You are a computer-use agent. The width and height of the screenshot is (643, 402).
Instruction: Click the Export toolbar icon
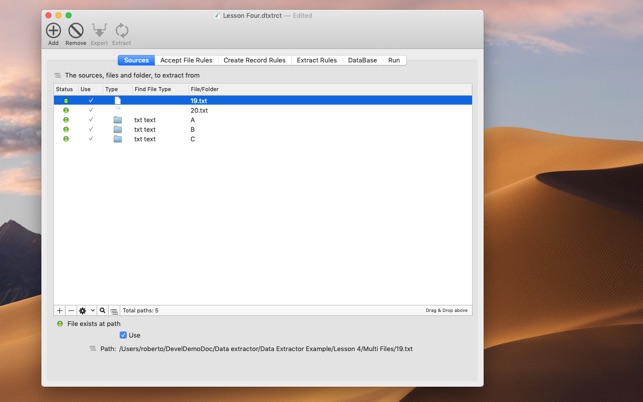click(99, 32)
